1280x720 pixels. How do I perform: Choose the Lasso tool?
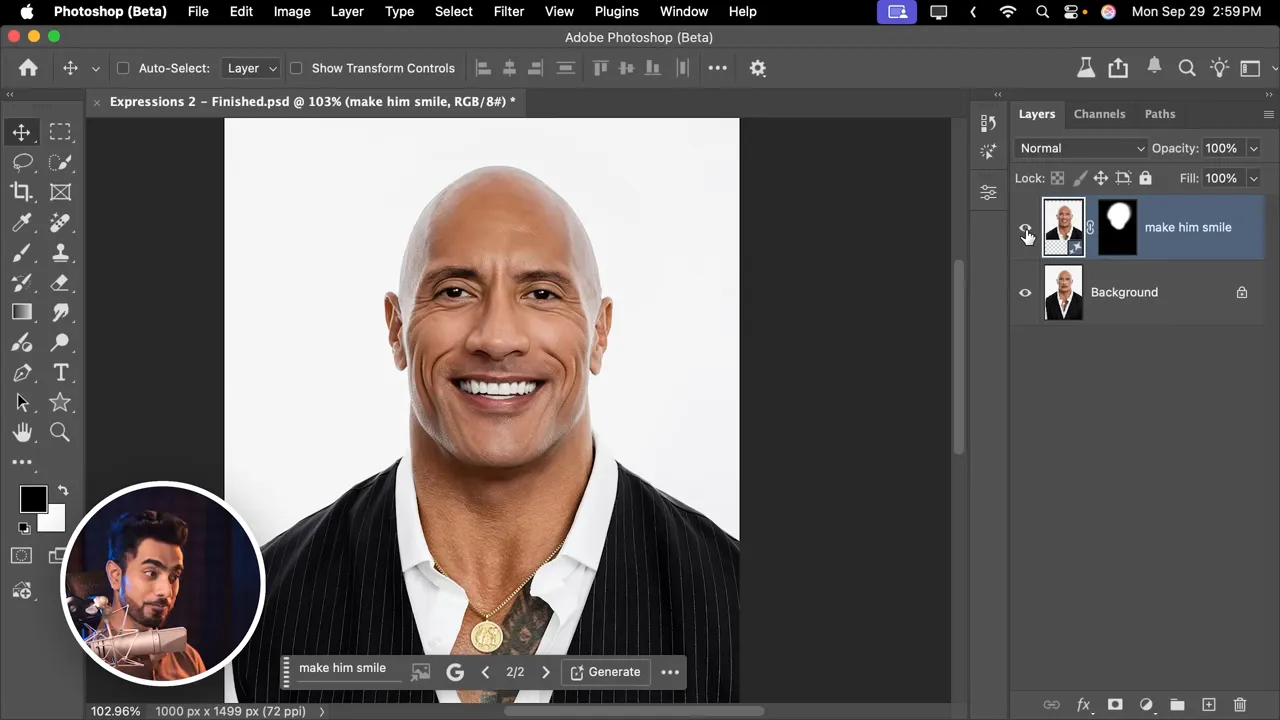tap(22, 162)
